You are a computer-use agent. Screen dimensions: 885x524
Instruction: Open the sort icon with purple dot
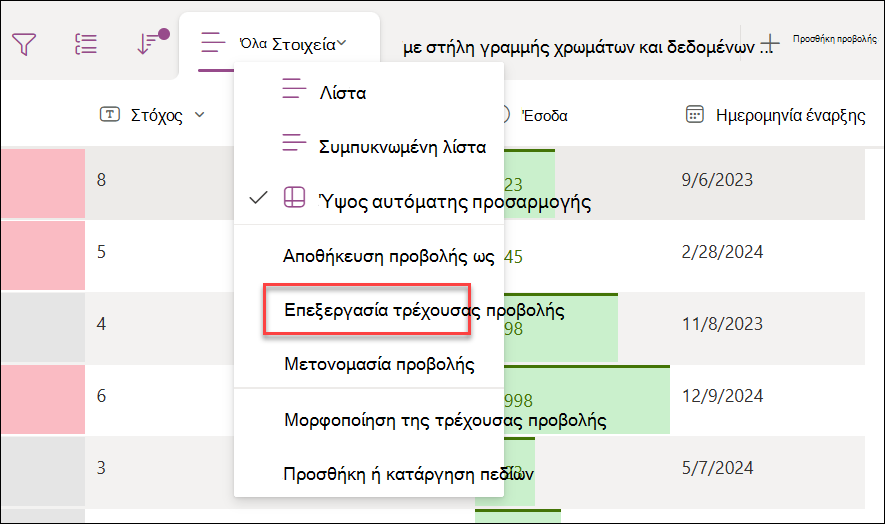point(152,42)
